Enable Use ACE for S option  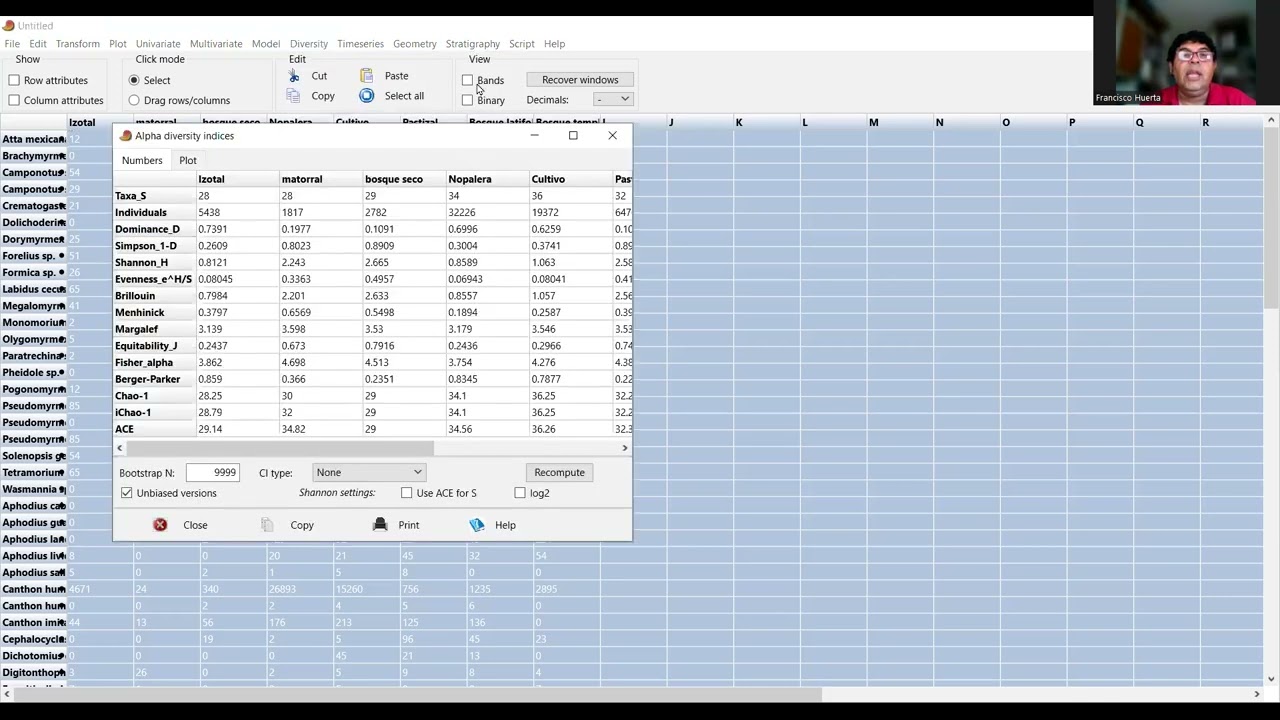point(406,493)
